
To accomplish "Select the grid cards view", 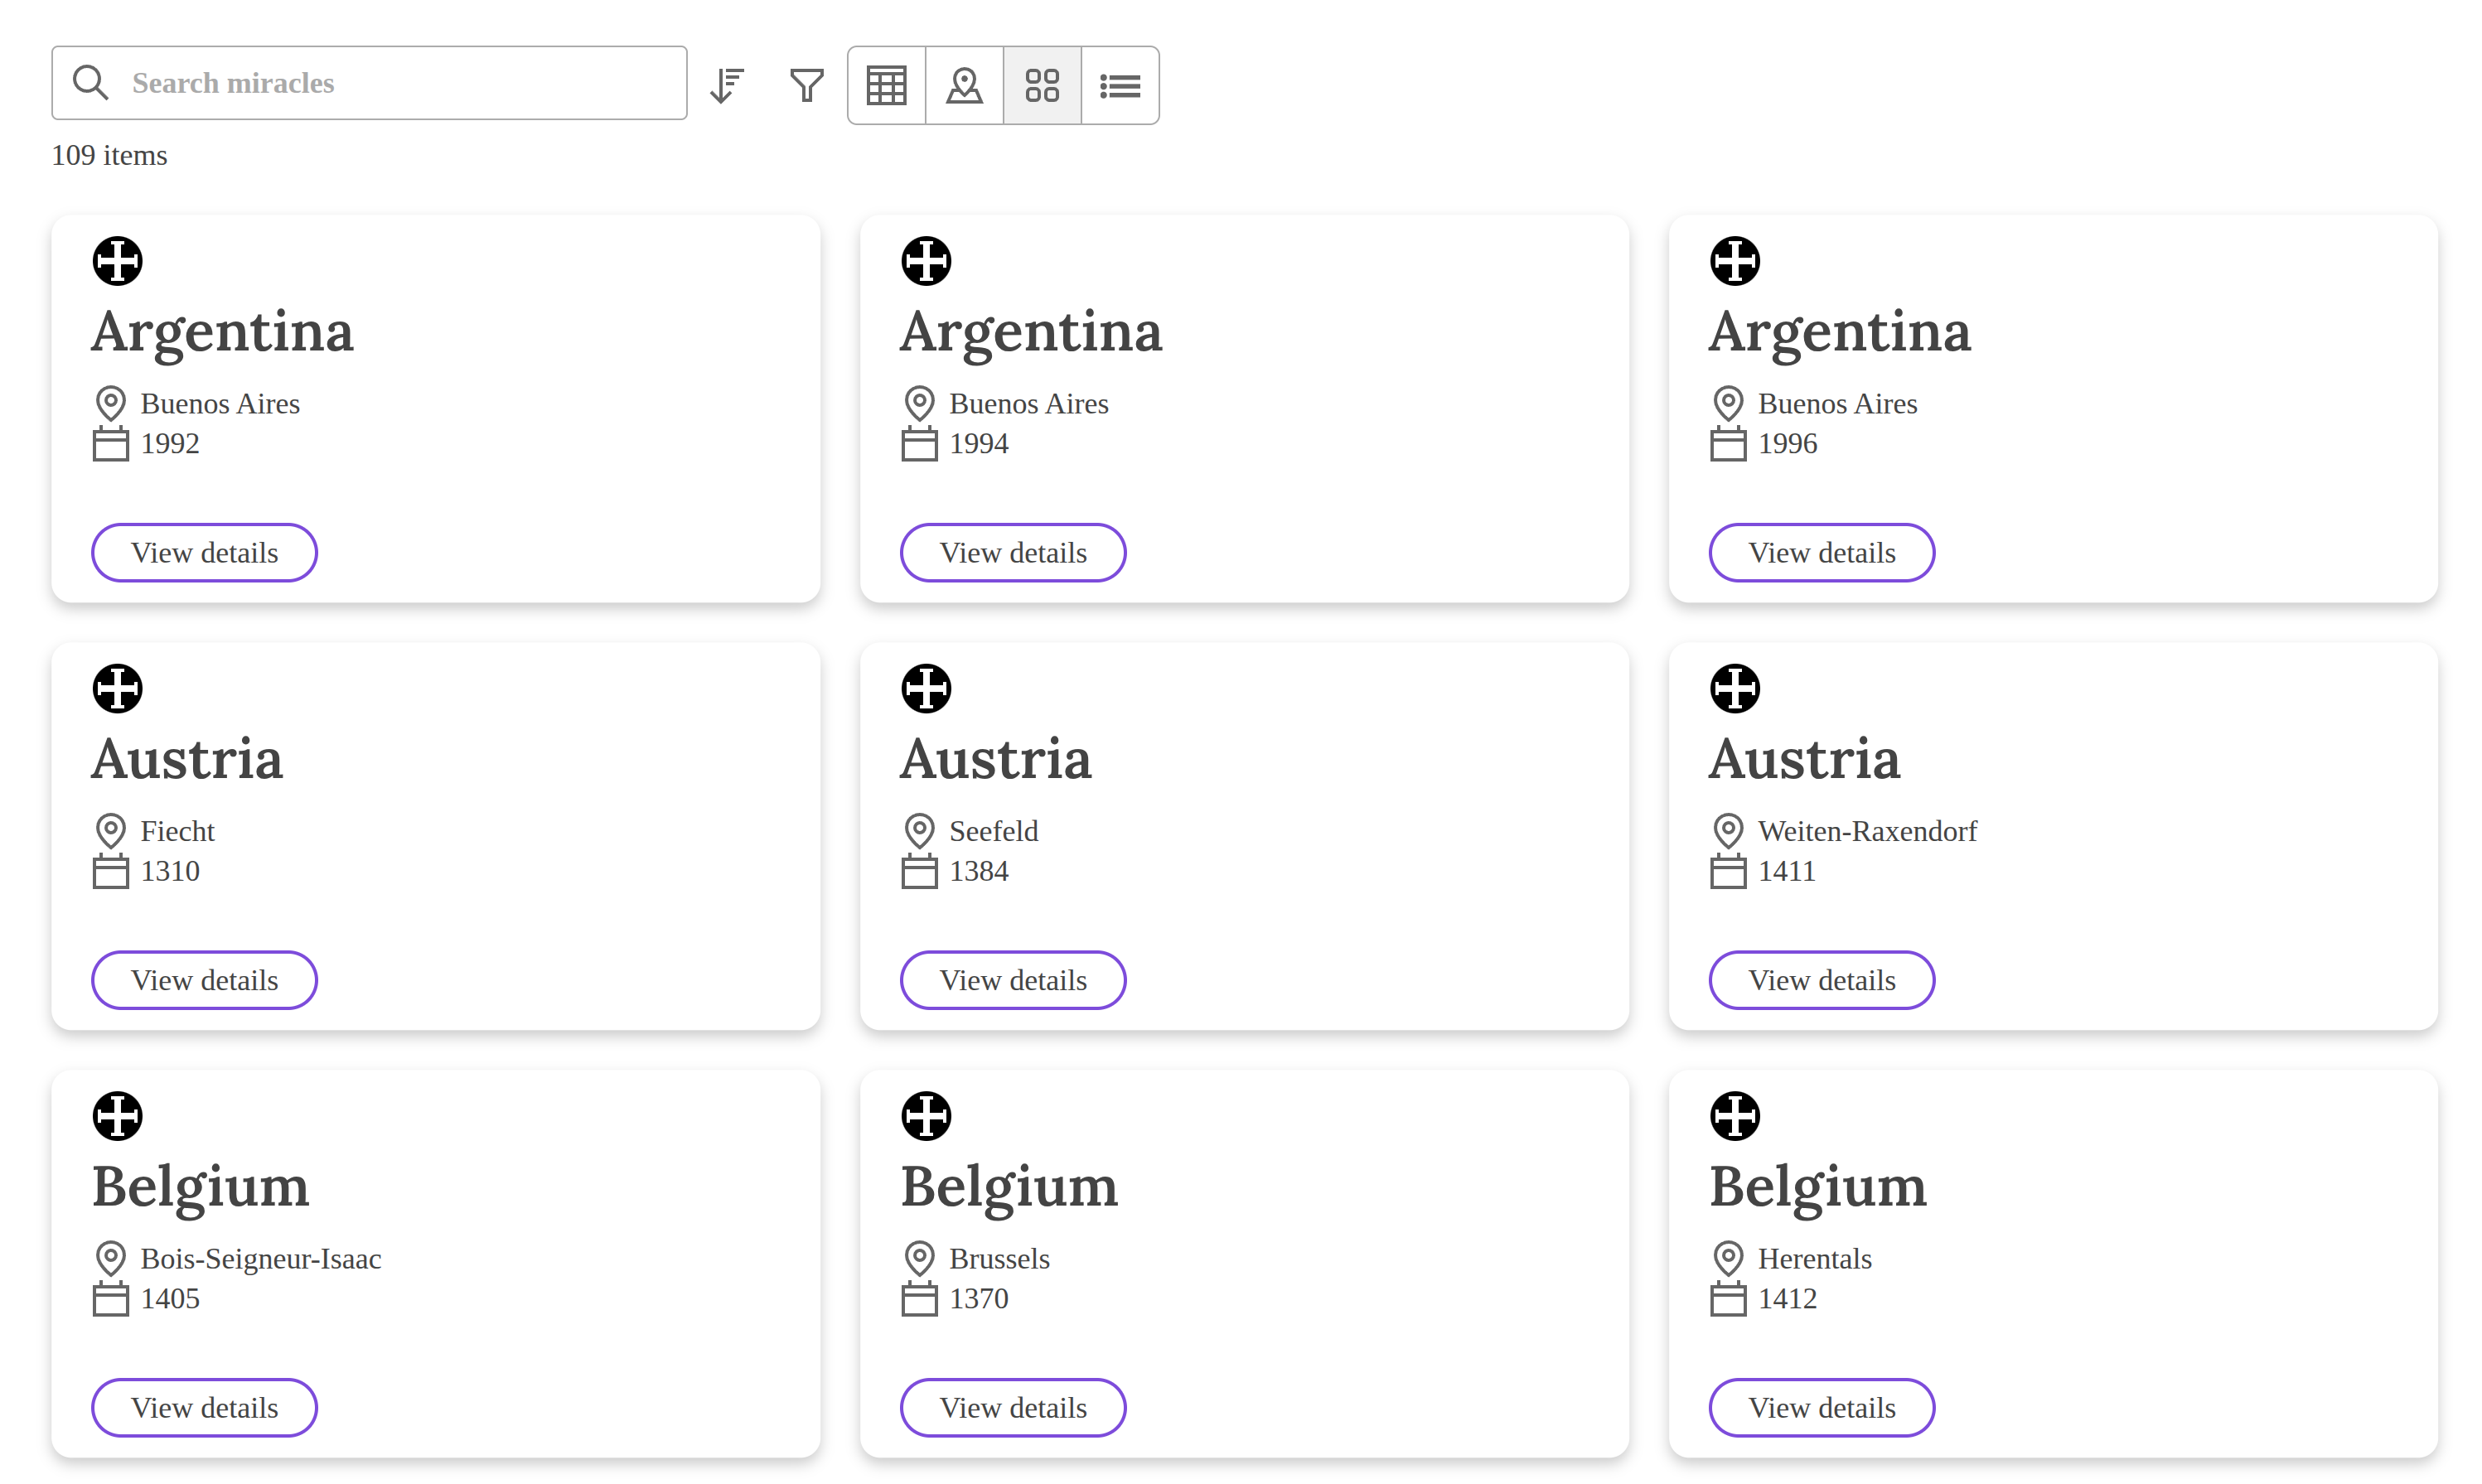I will pos(1042,85).
